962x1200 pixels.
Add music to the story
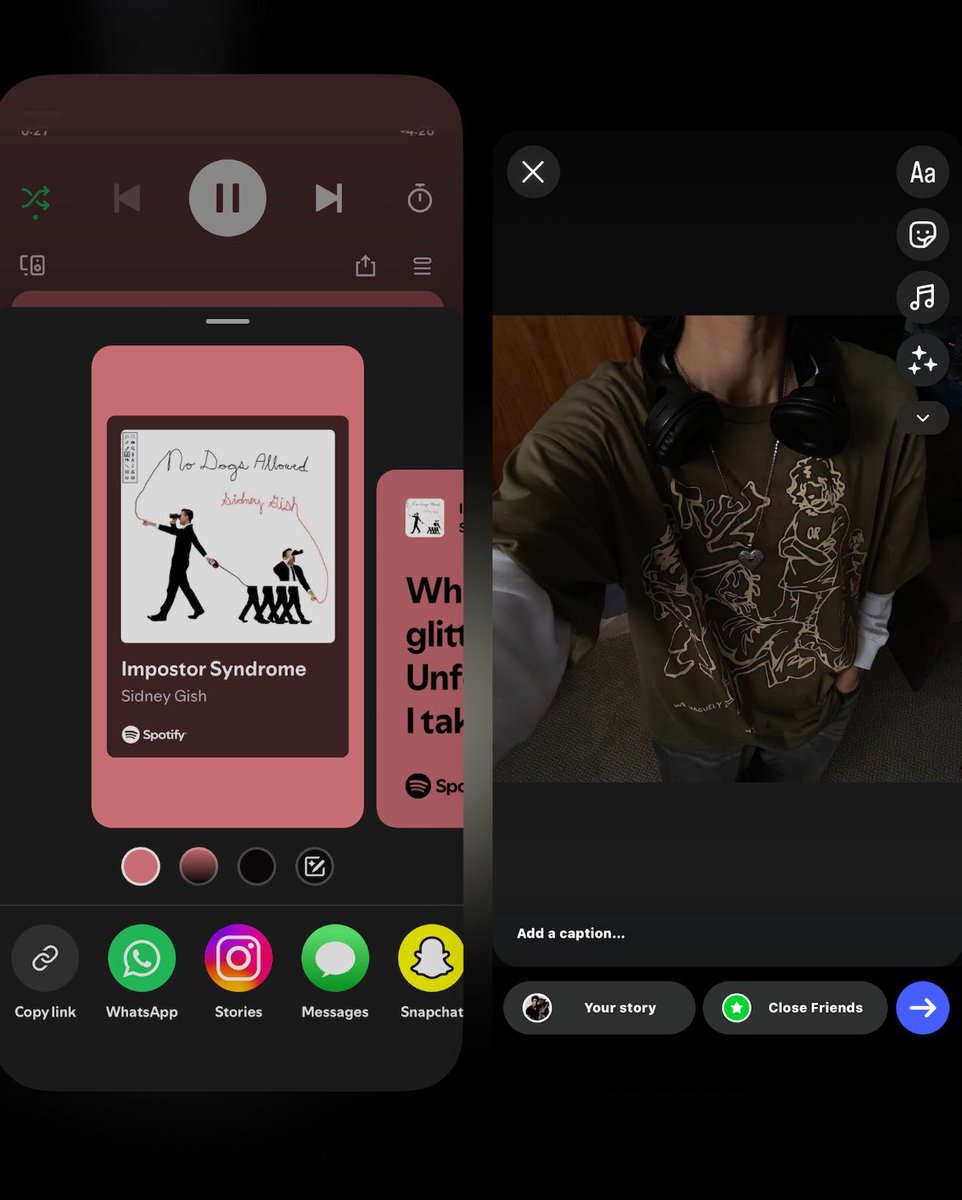pyautogui.click(x=922, y=297)
